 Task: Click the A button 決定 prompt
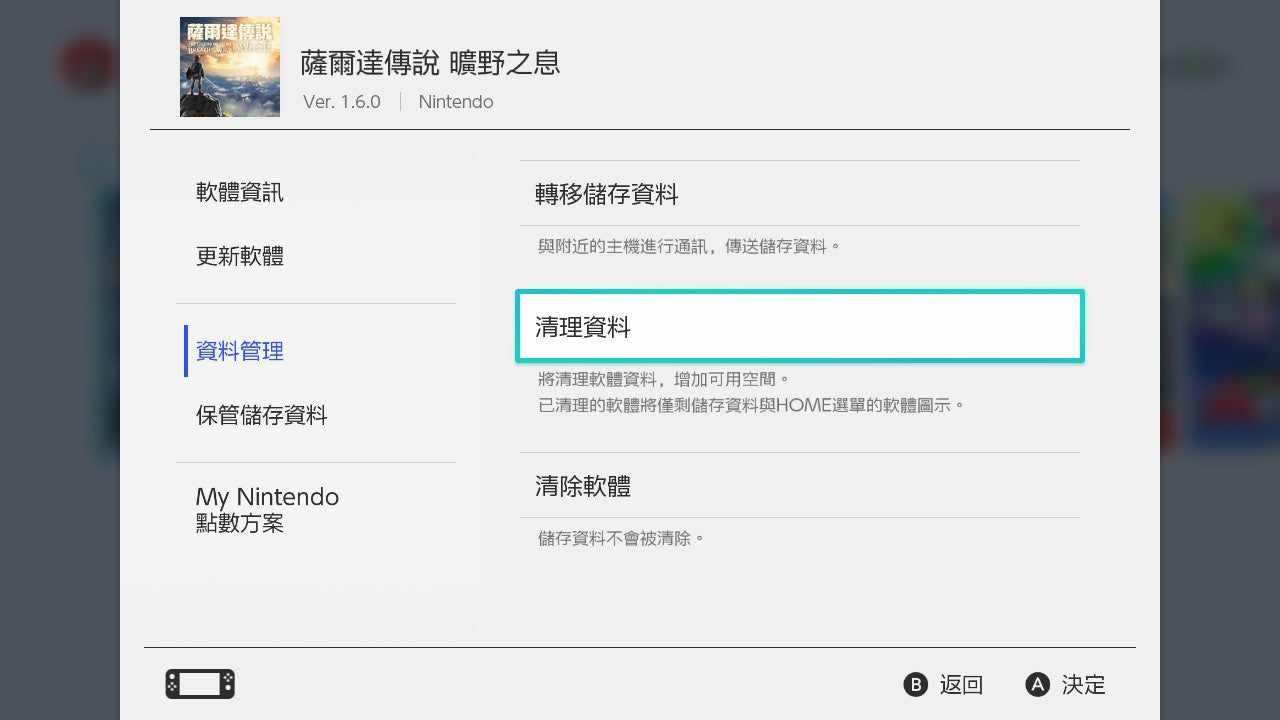[x=1066, y=685]
